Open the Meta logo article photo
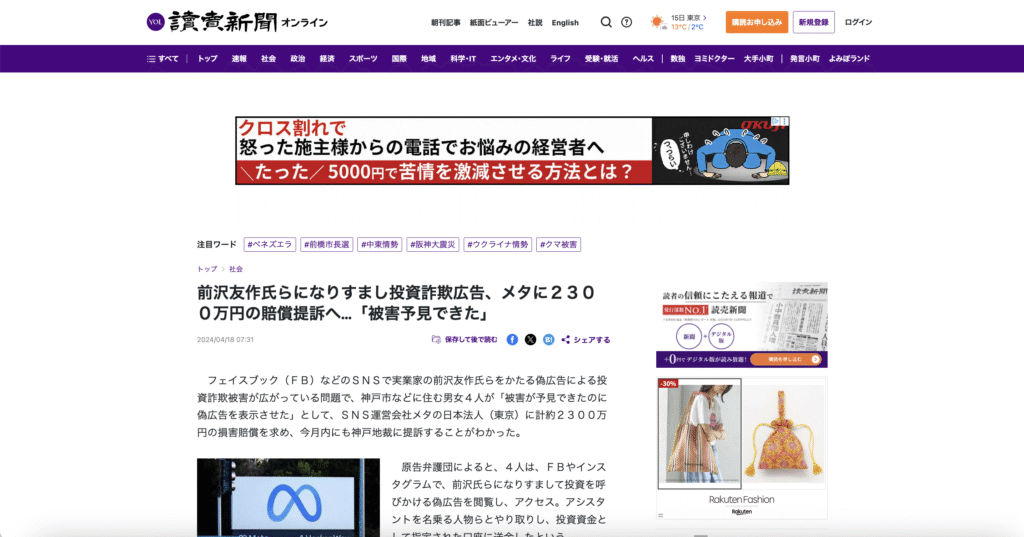 point(288,497)
